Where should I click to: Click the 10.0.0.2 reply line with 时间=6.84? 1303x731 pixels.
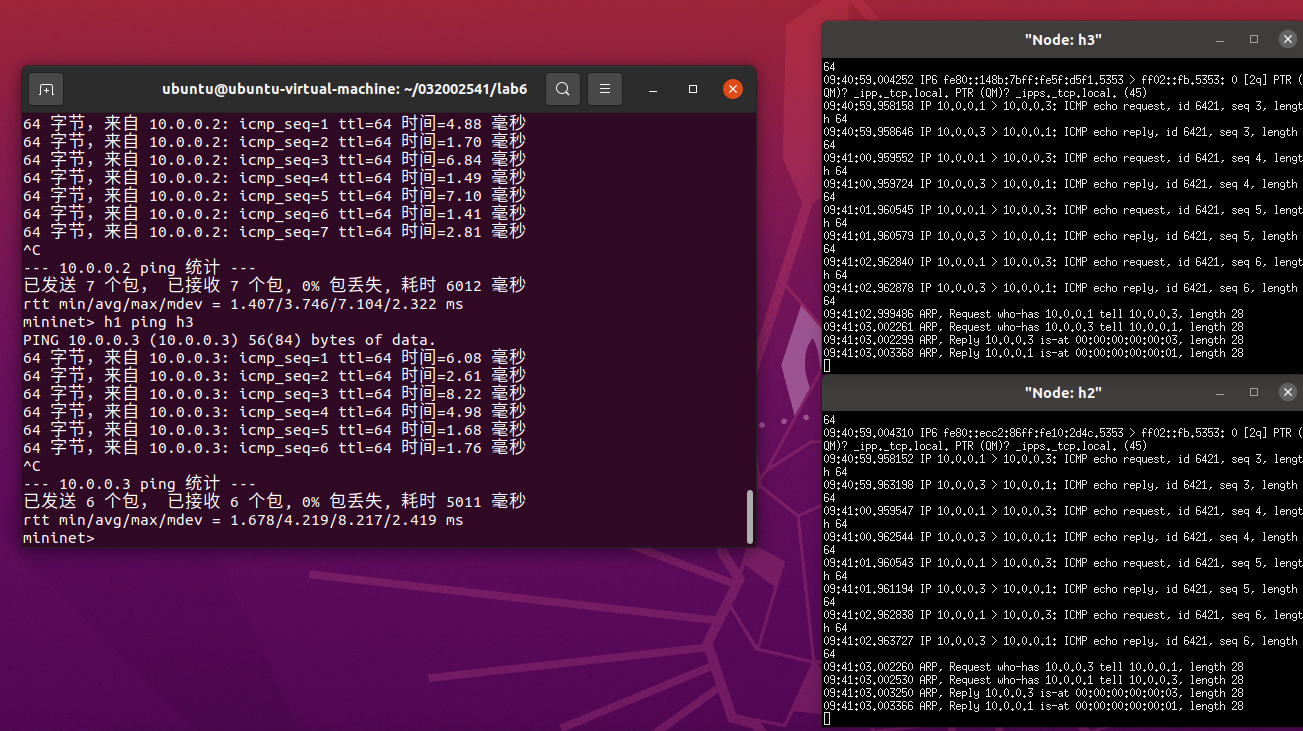point(274,159)
